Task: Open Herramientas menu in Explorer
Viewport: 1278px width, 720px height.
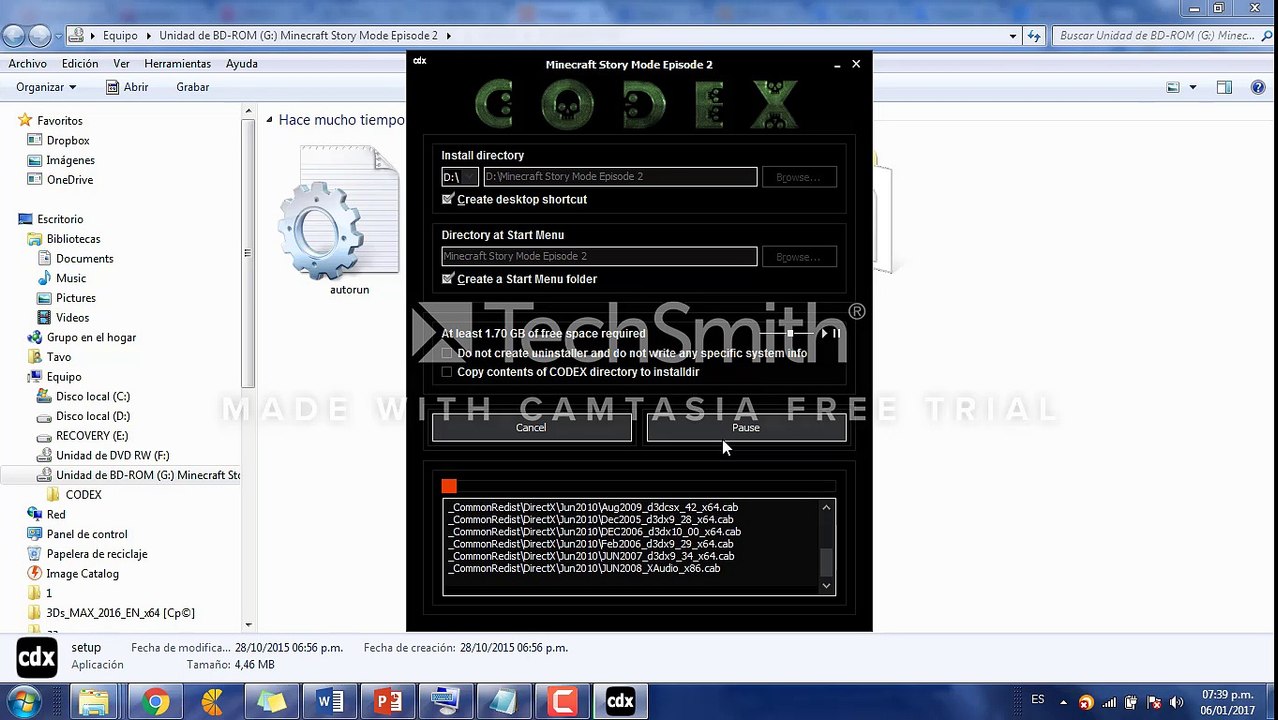Action: click(x=178, y=63)
